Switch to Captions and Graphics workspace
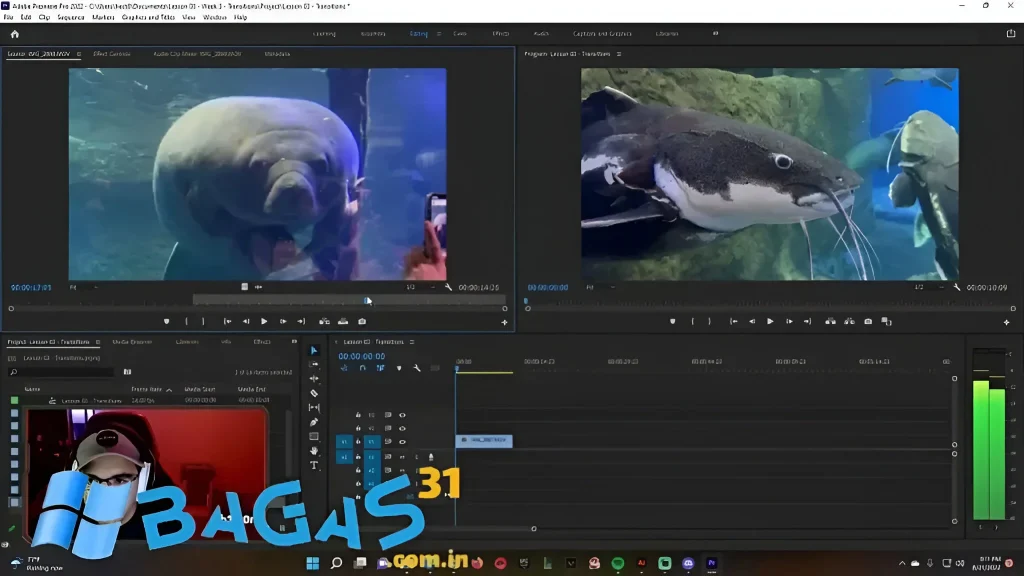The height and width of the screenshot is (576, 1024). point(602,33)
